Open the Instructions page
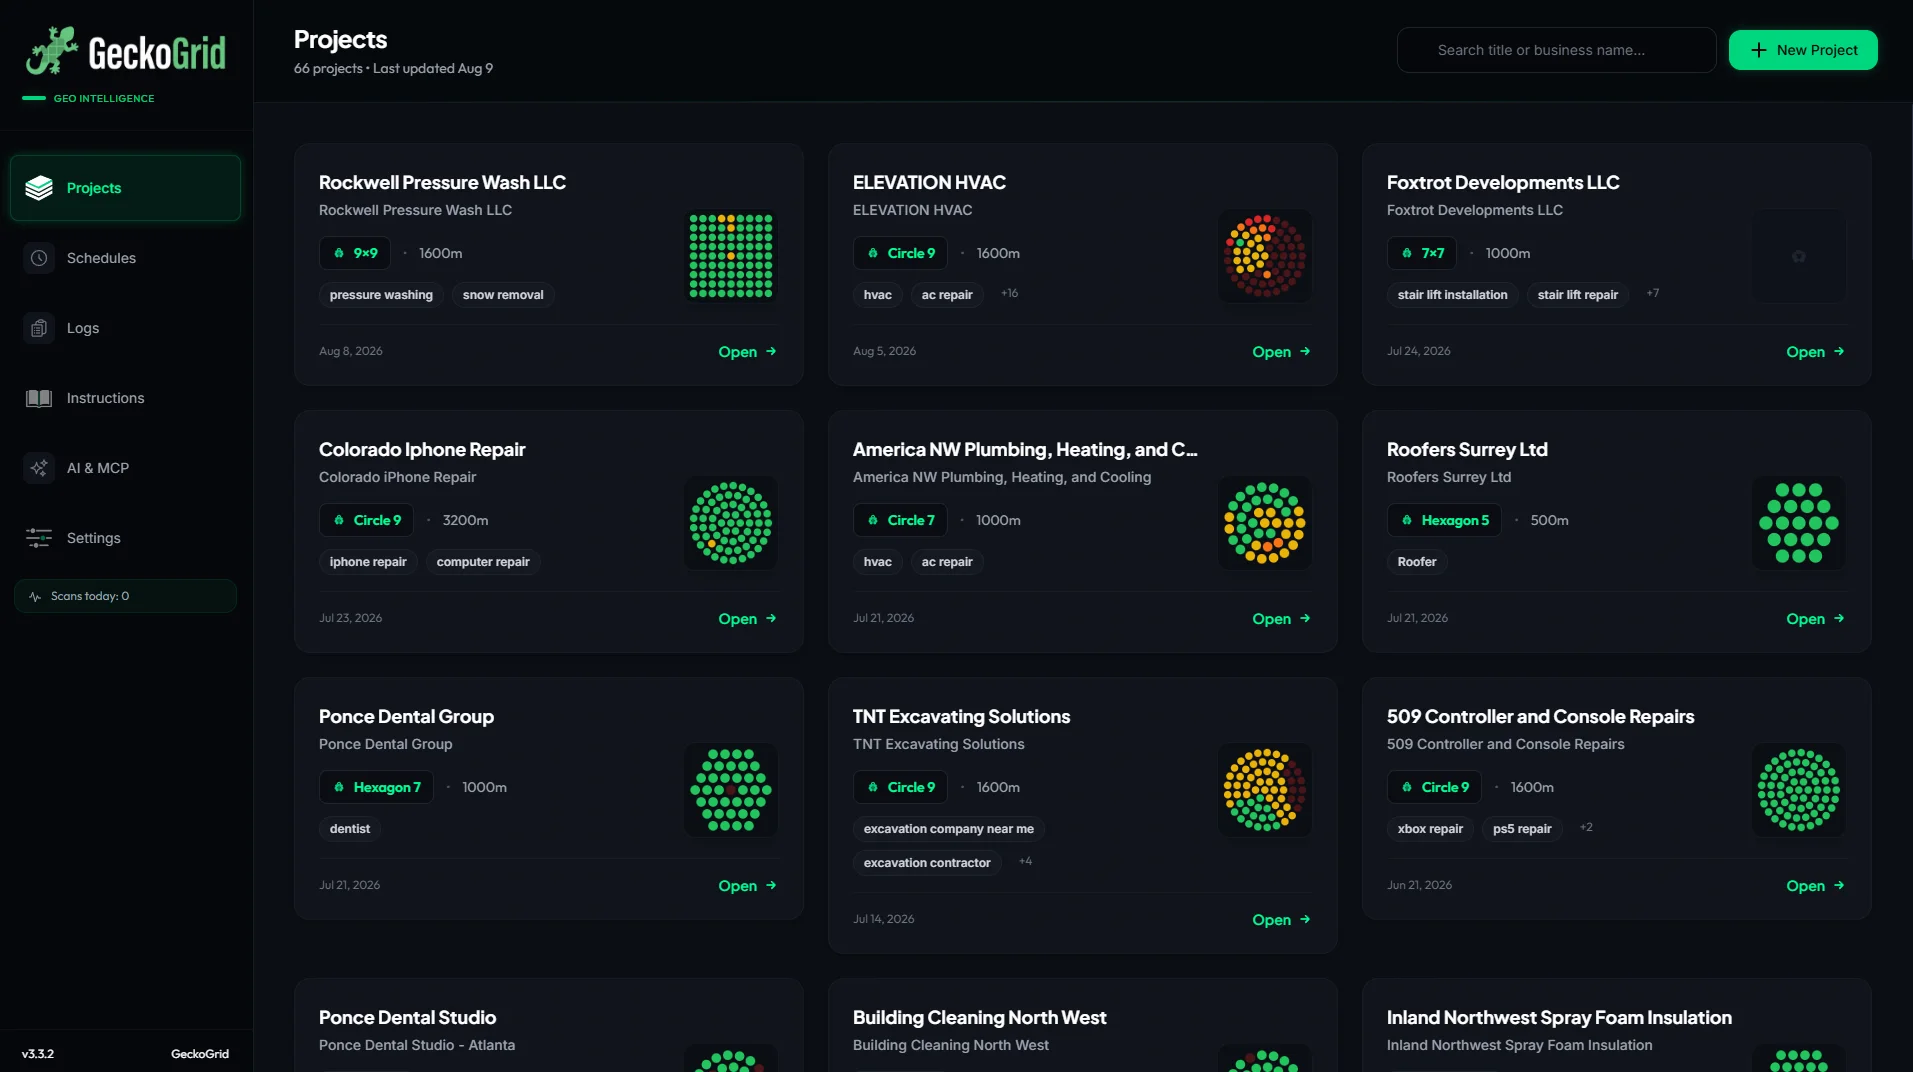Viewport: 1913px width, 1072px height. click(125, 398)
